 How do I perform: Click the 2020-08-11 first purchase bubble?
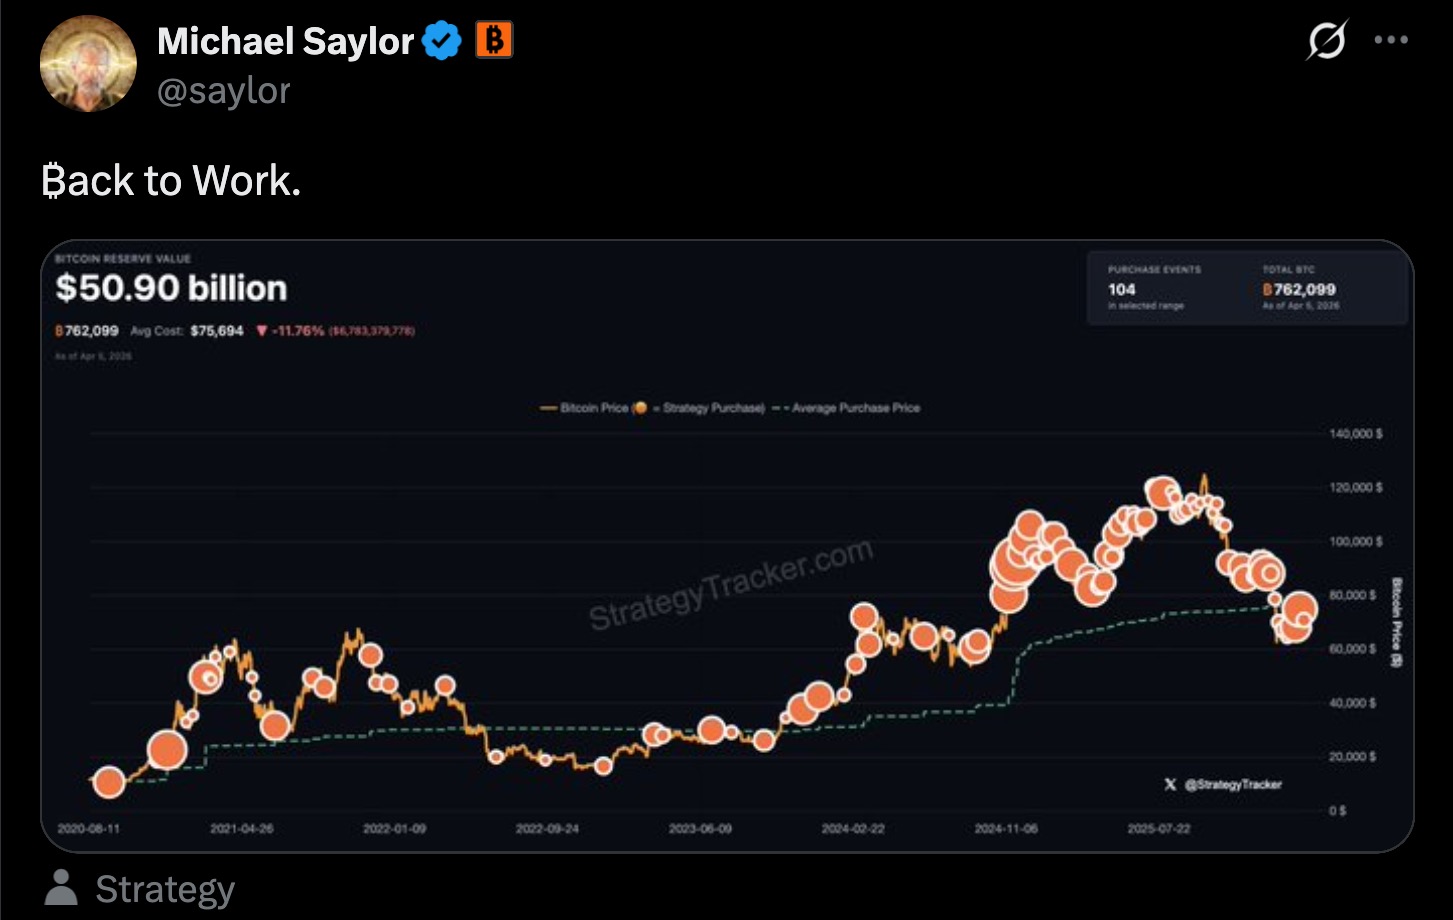tap(109, 782)
